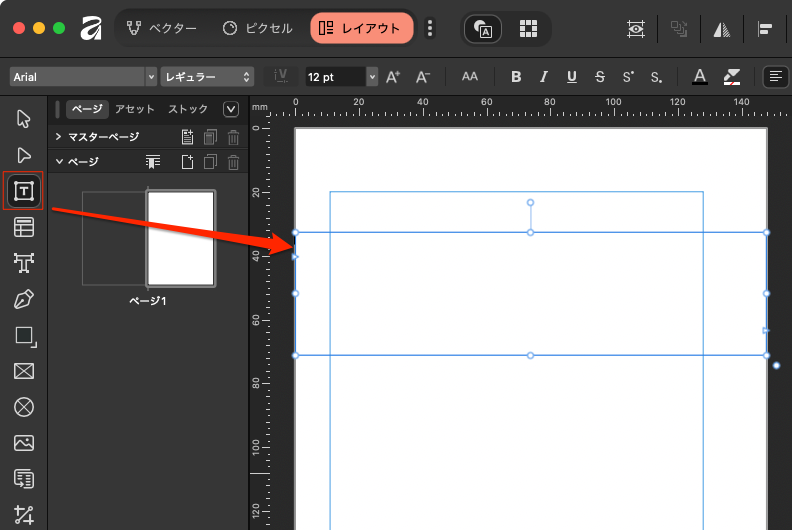
Task: Click the ベクター studio button
Action: coord(162,29)
